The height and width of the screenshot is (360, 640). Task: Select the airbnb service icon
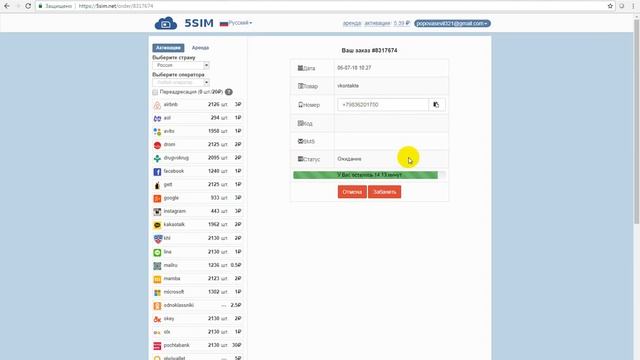(x=157, y=105)
